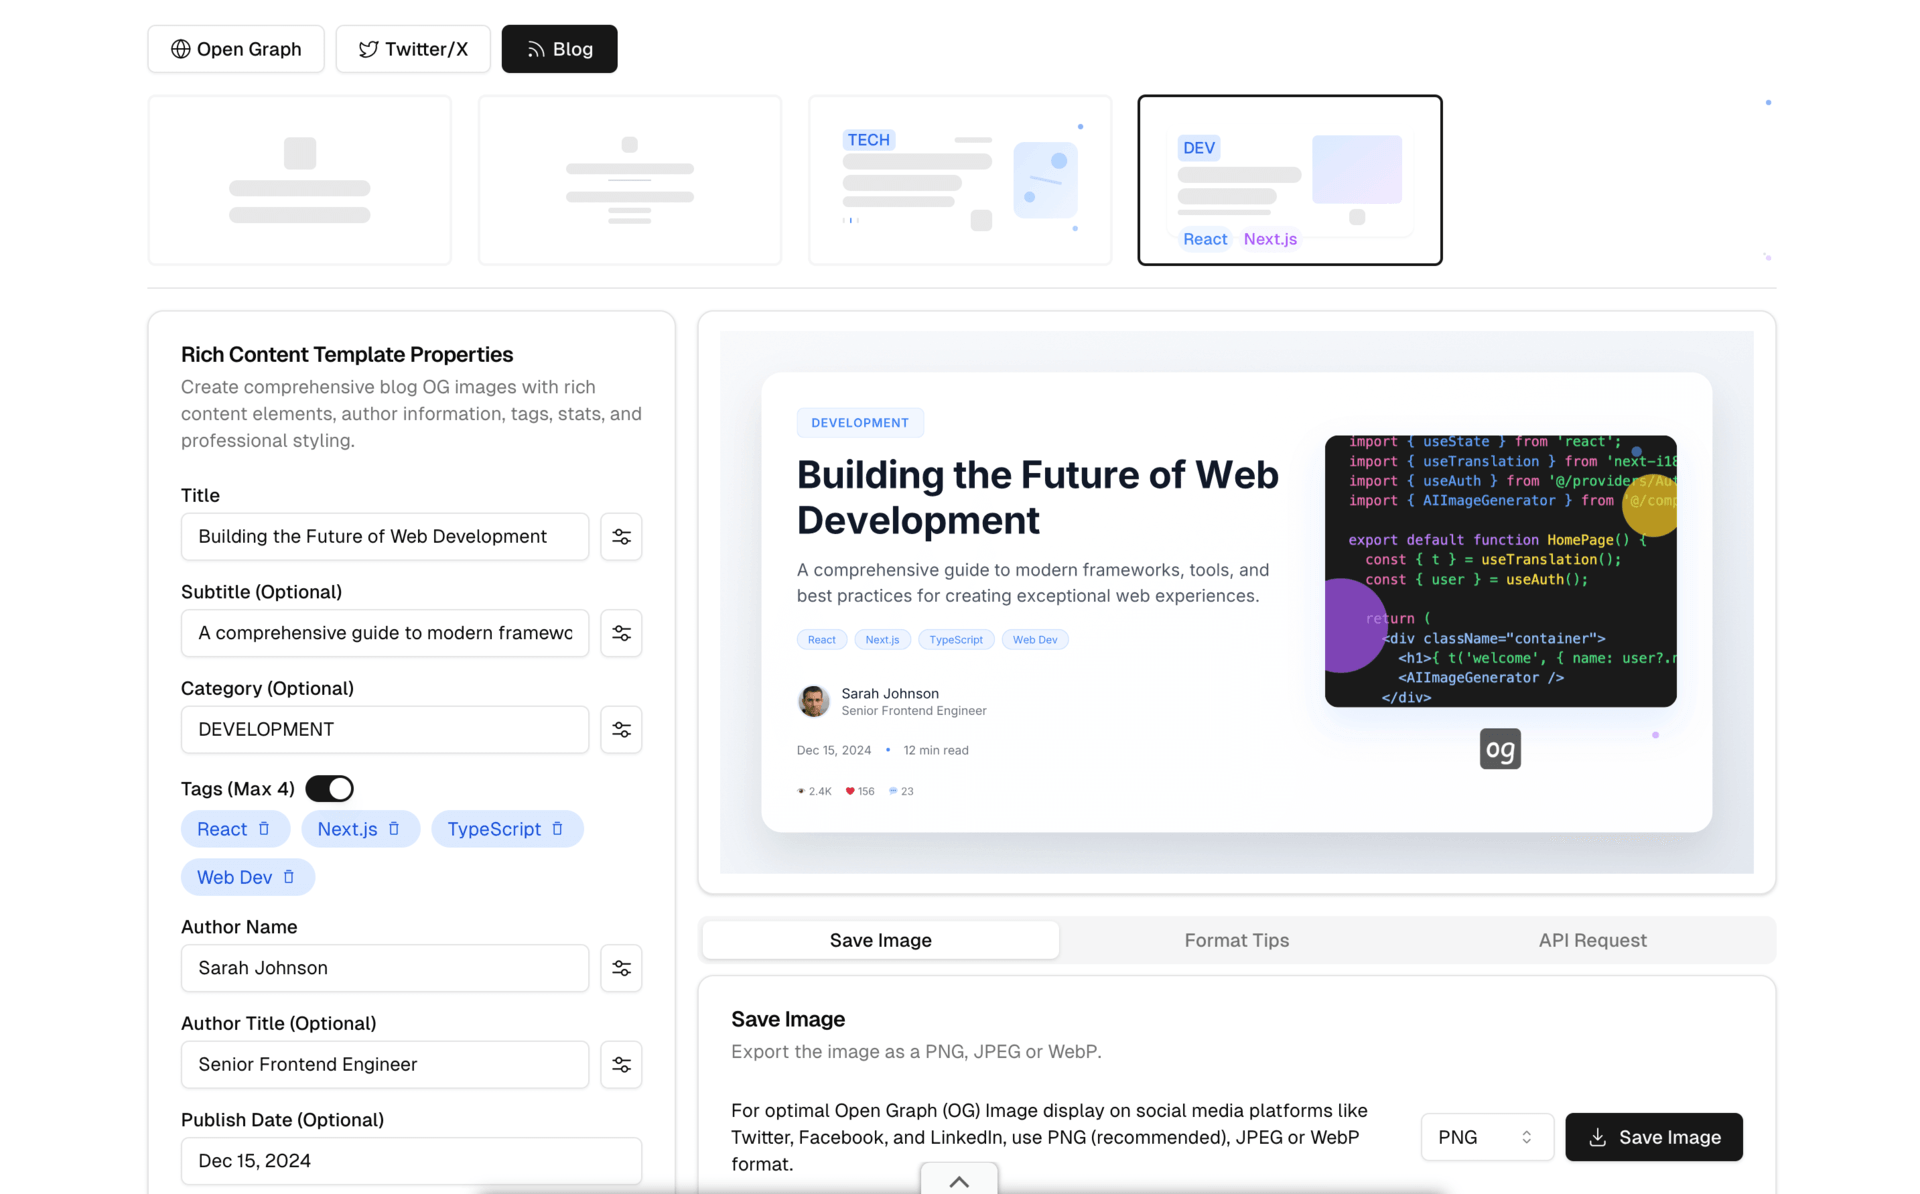Select the first blank template thumbnail

[300, 180]
